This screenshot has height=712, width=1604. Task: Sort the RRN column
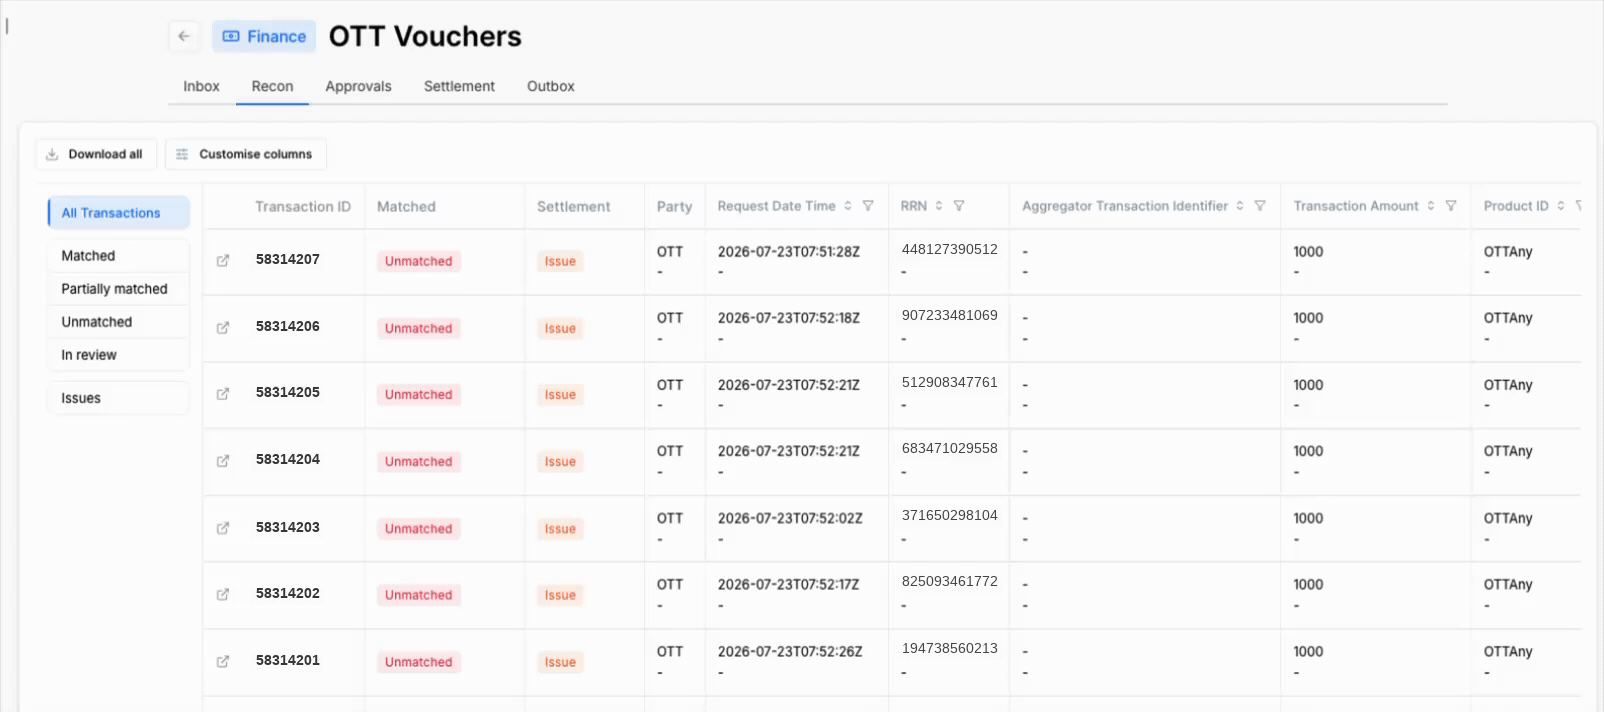[939, 206]
